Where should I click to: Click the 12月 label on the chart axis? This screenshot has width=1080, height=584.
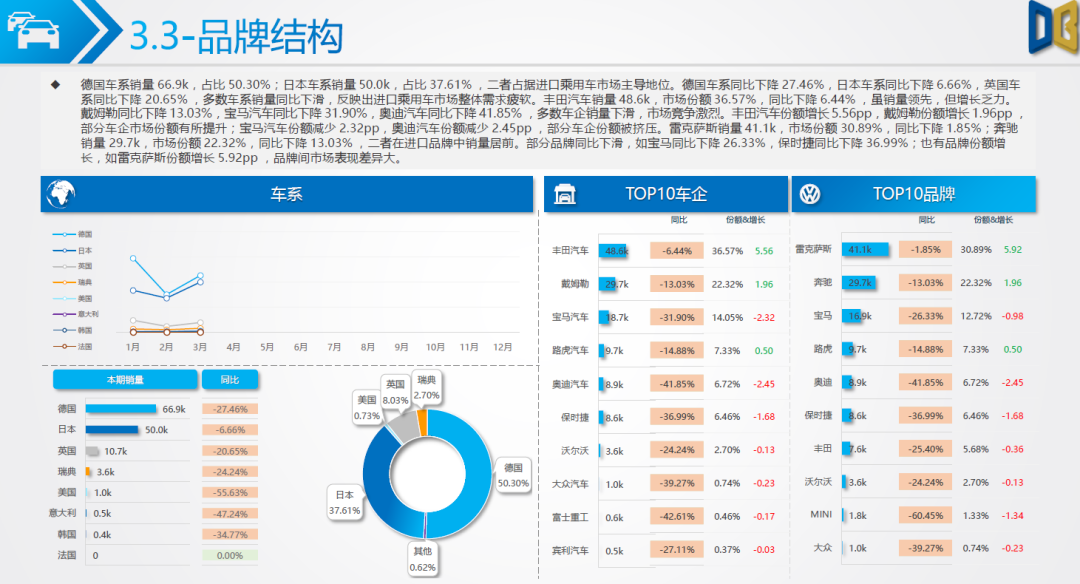tap(503, 347)
